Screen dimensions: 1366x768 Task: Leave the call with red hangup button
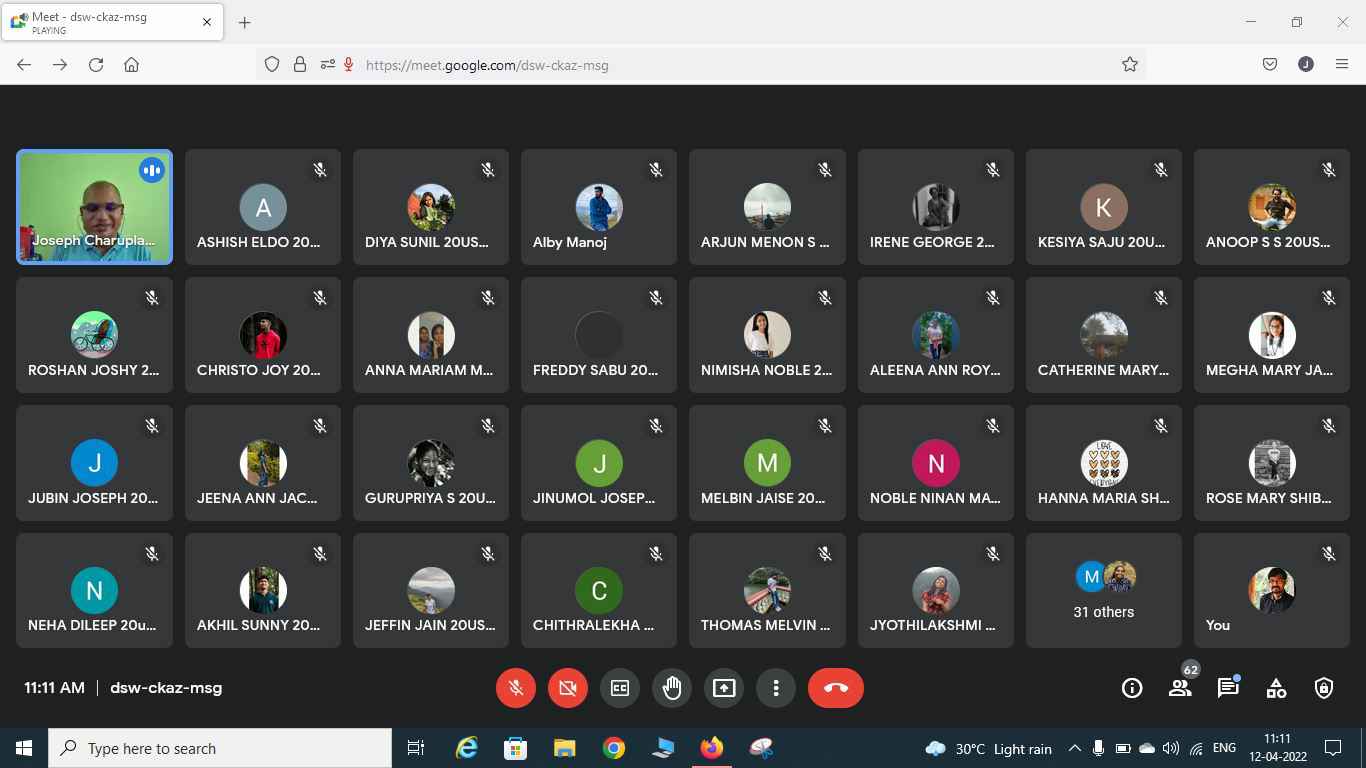coord(836,688)
